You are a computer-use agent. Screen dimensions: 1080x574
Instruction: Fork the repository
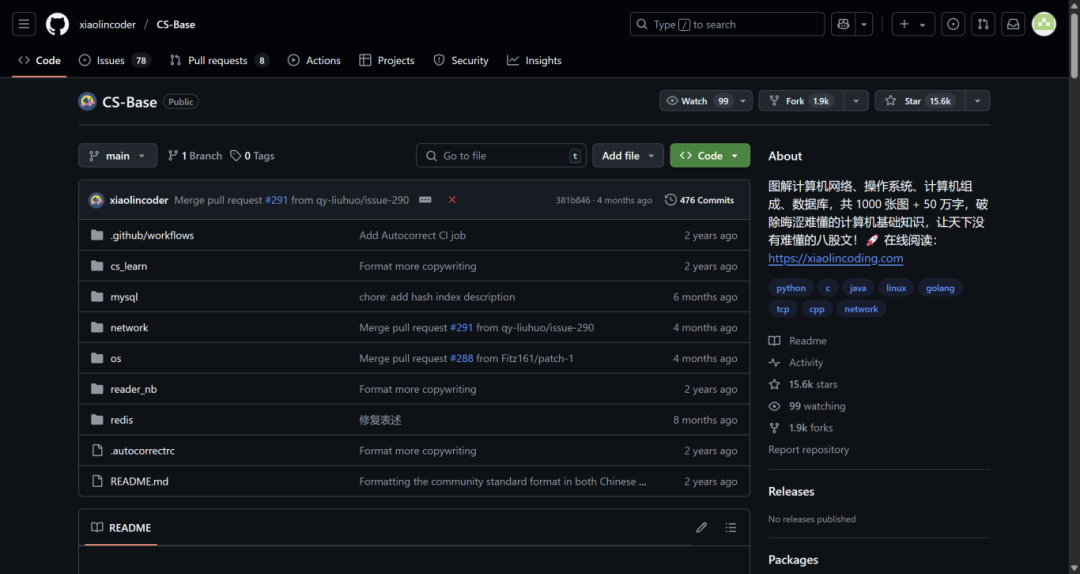[801, 101]
